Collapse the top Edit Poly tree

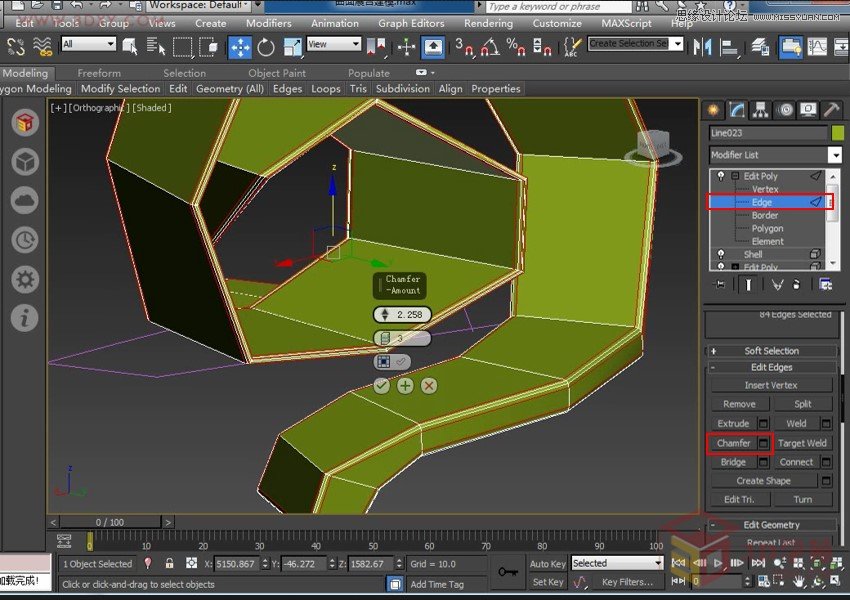click(735, 176)
